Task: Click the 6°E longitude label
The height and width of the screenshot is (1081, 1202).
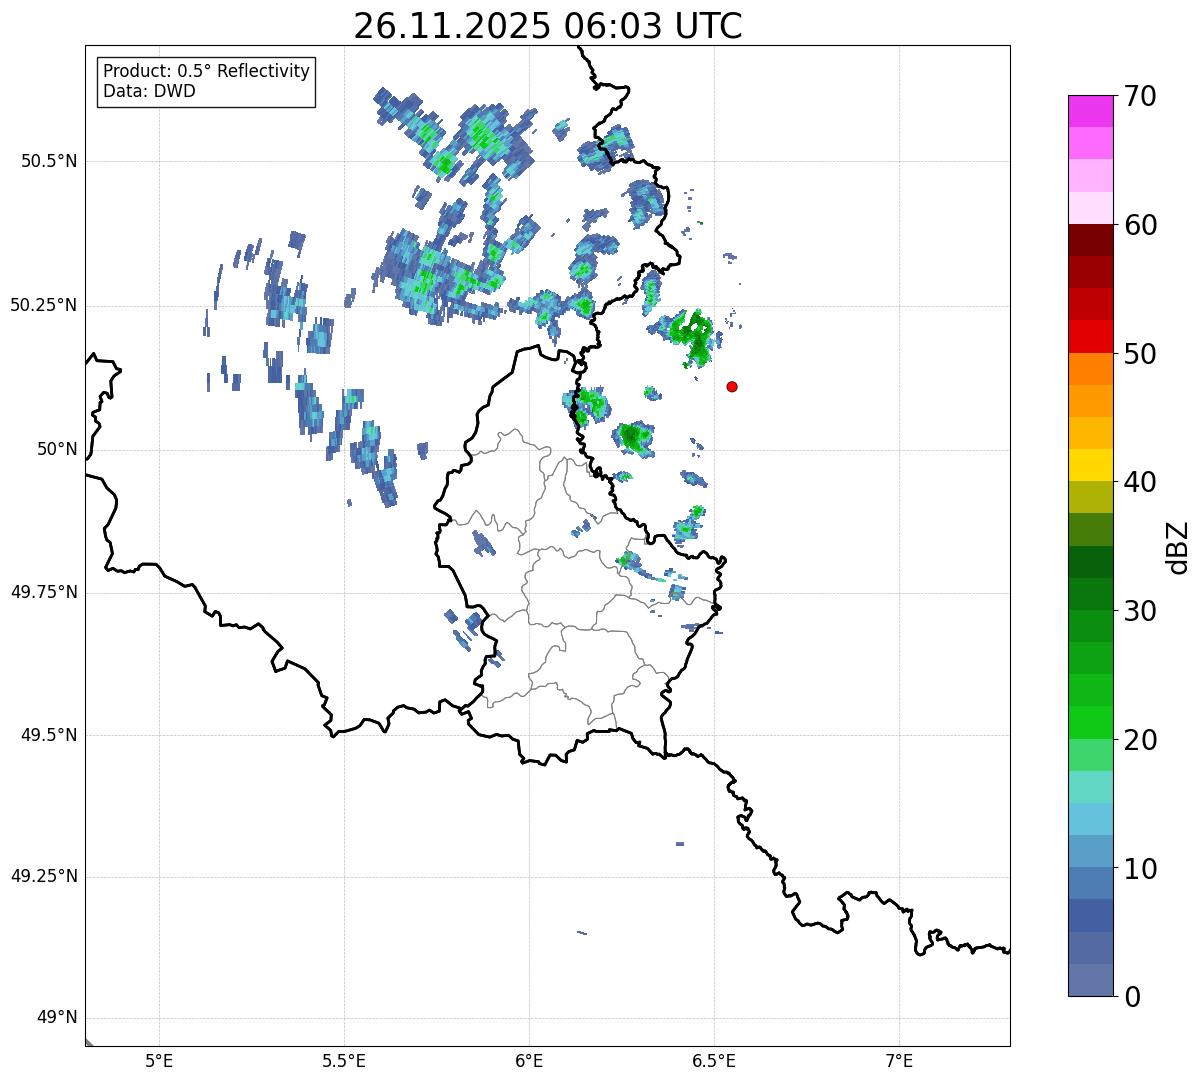Action: pos(529,1061)
